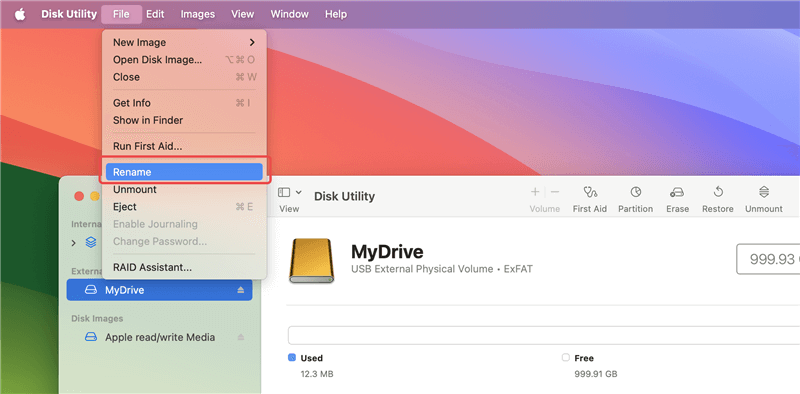The image size is (800, 394).
Task: Choose Eject from the File menu
Action: (x=184, y=207)
